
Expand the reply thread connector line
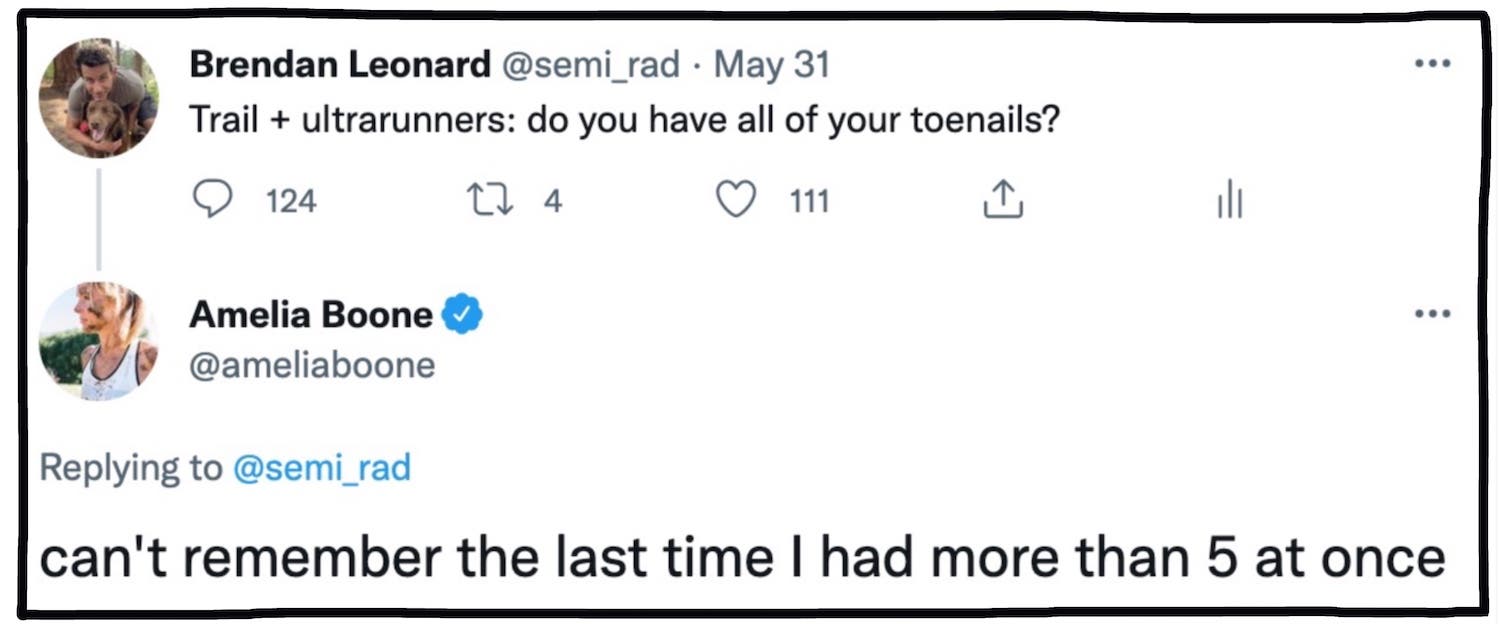(x=97, y=222)
